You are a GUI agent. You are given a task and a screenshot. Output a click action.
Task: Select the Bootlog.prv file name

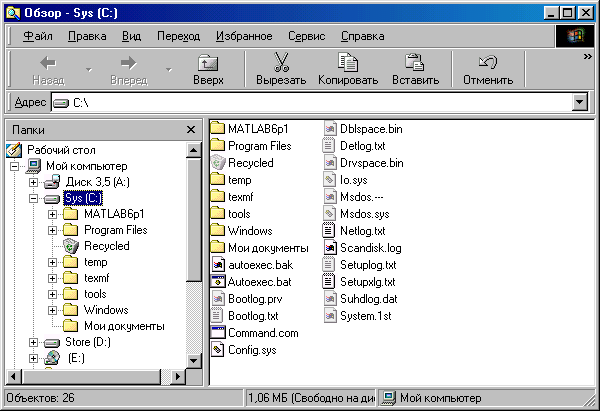coord(255,299)
